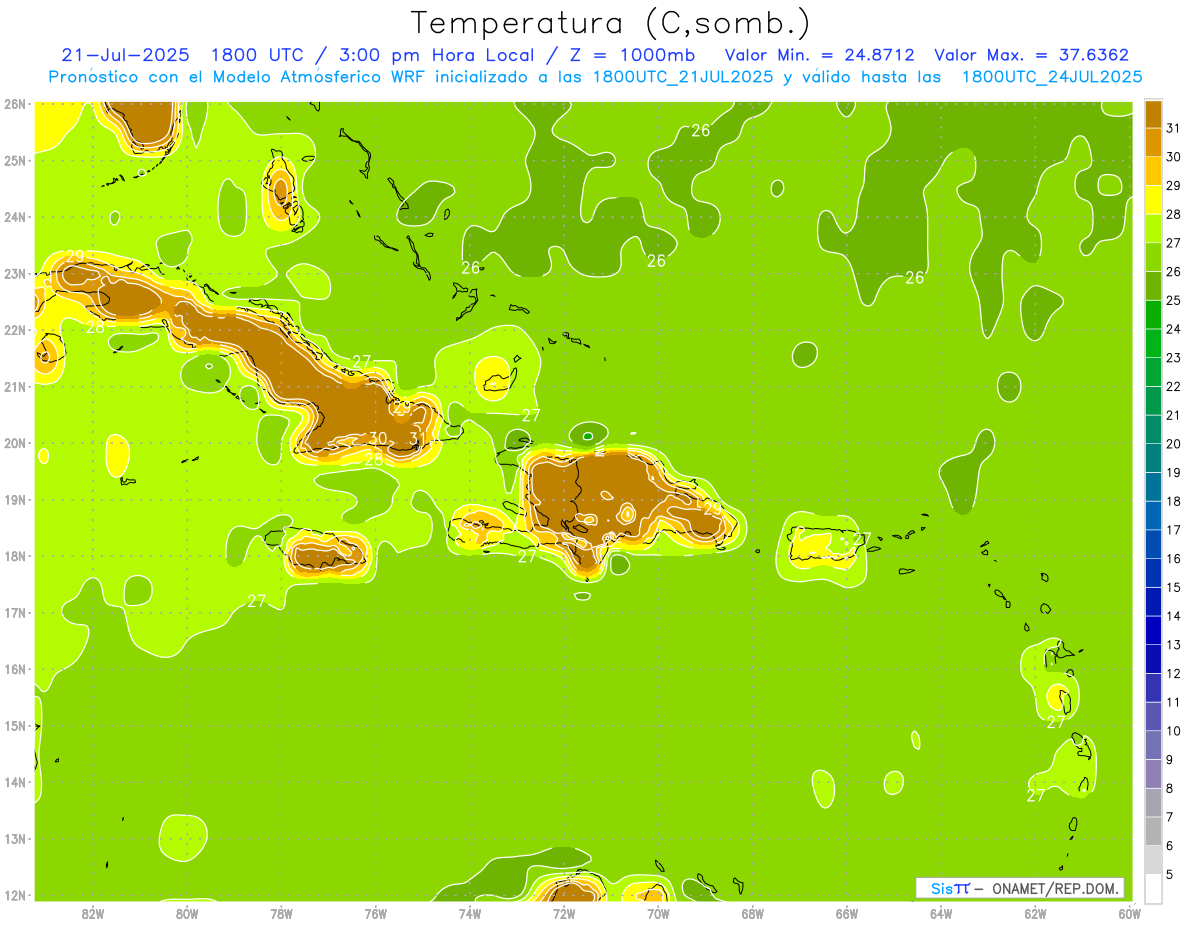Click the '1800UTC_24JUL2025' valid-until text
This screenshot has width=1200, height=927.
tap(1052, 76)
